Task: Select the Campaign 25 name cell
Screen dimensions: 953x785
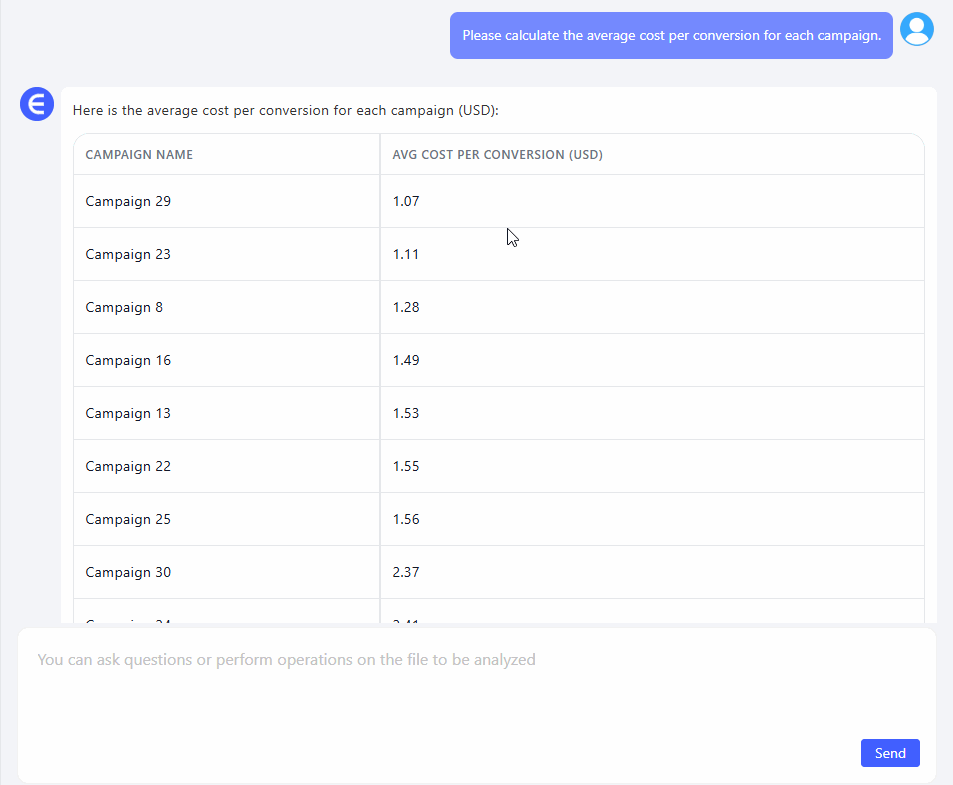Action: [x=128, y=519]
